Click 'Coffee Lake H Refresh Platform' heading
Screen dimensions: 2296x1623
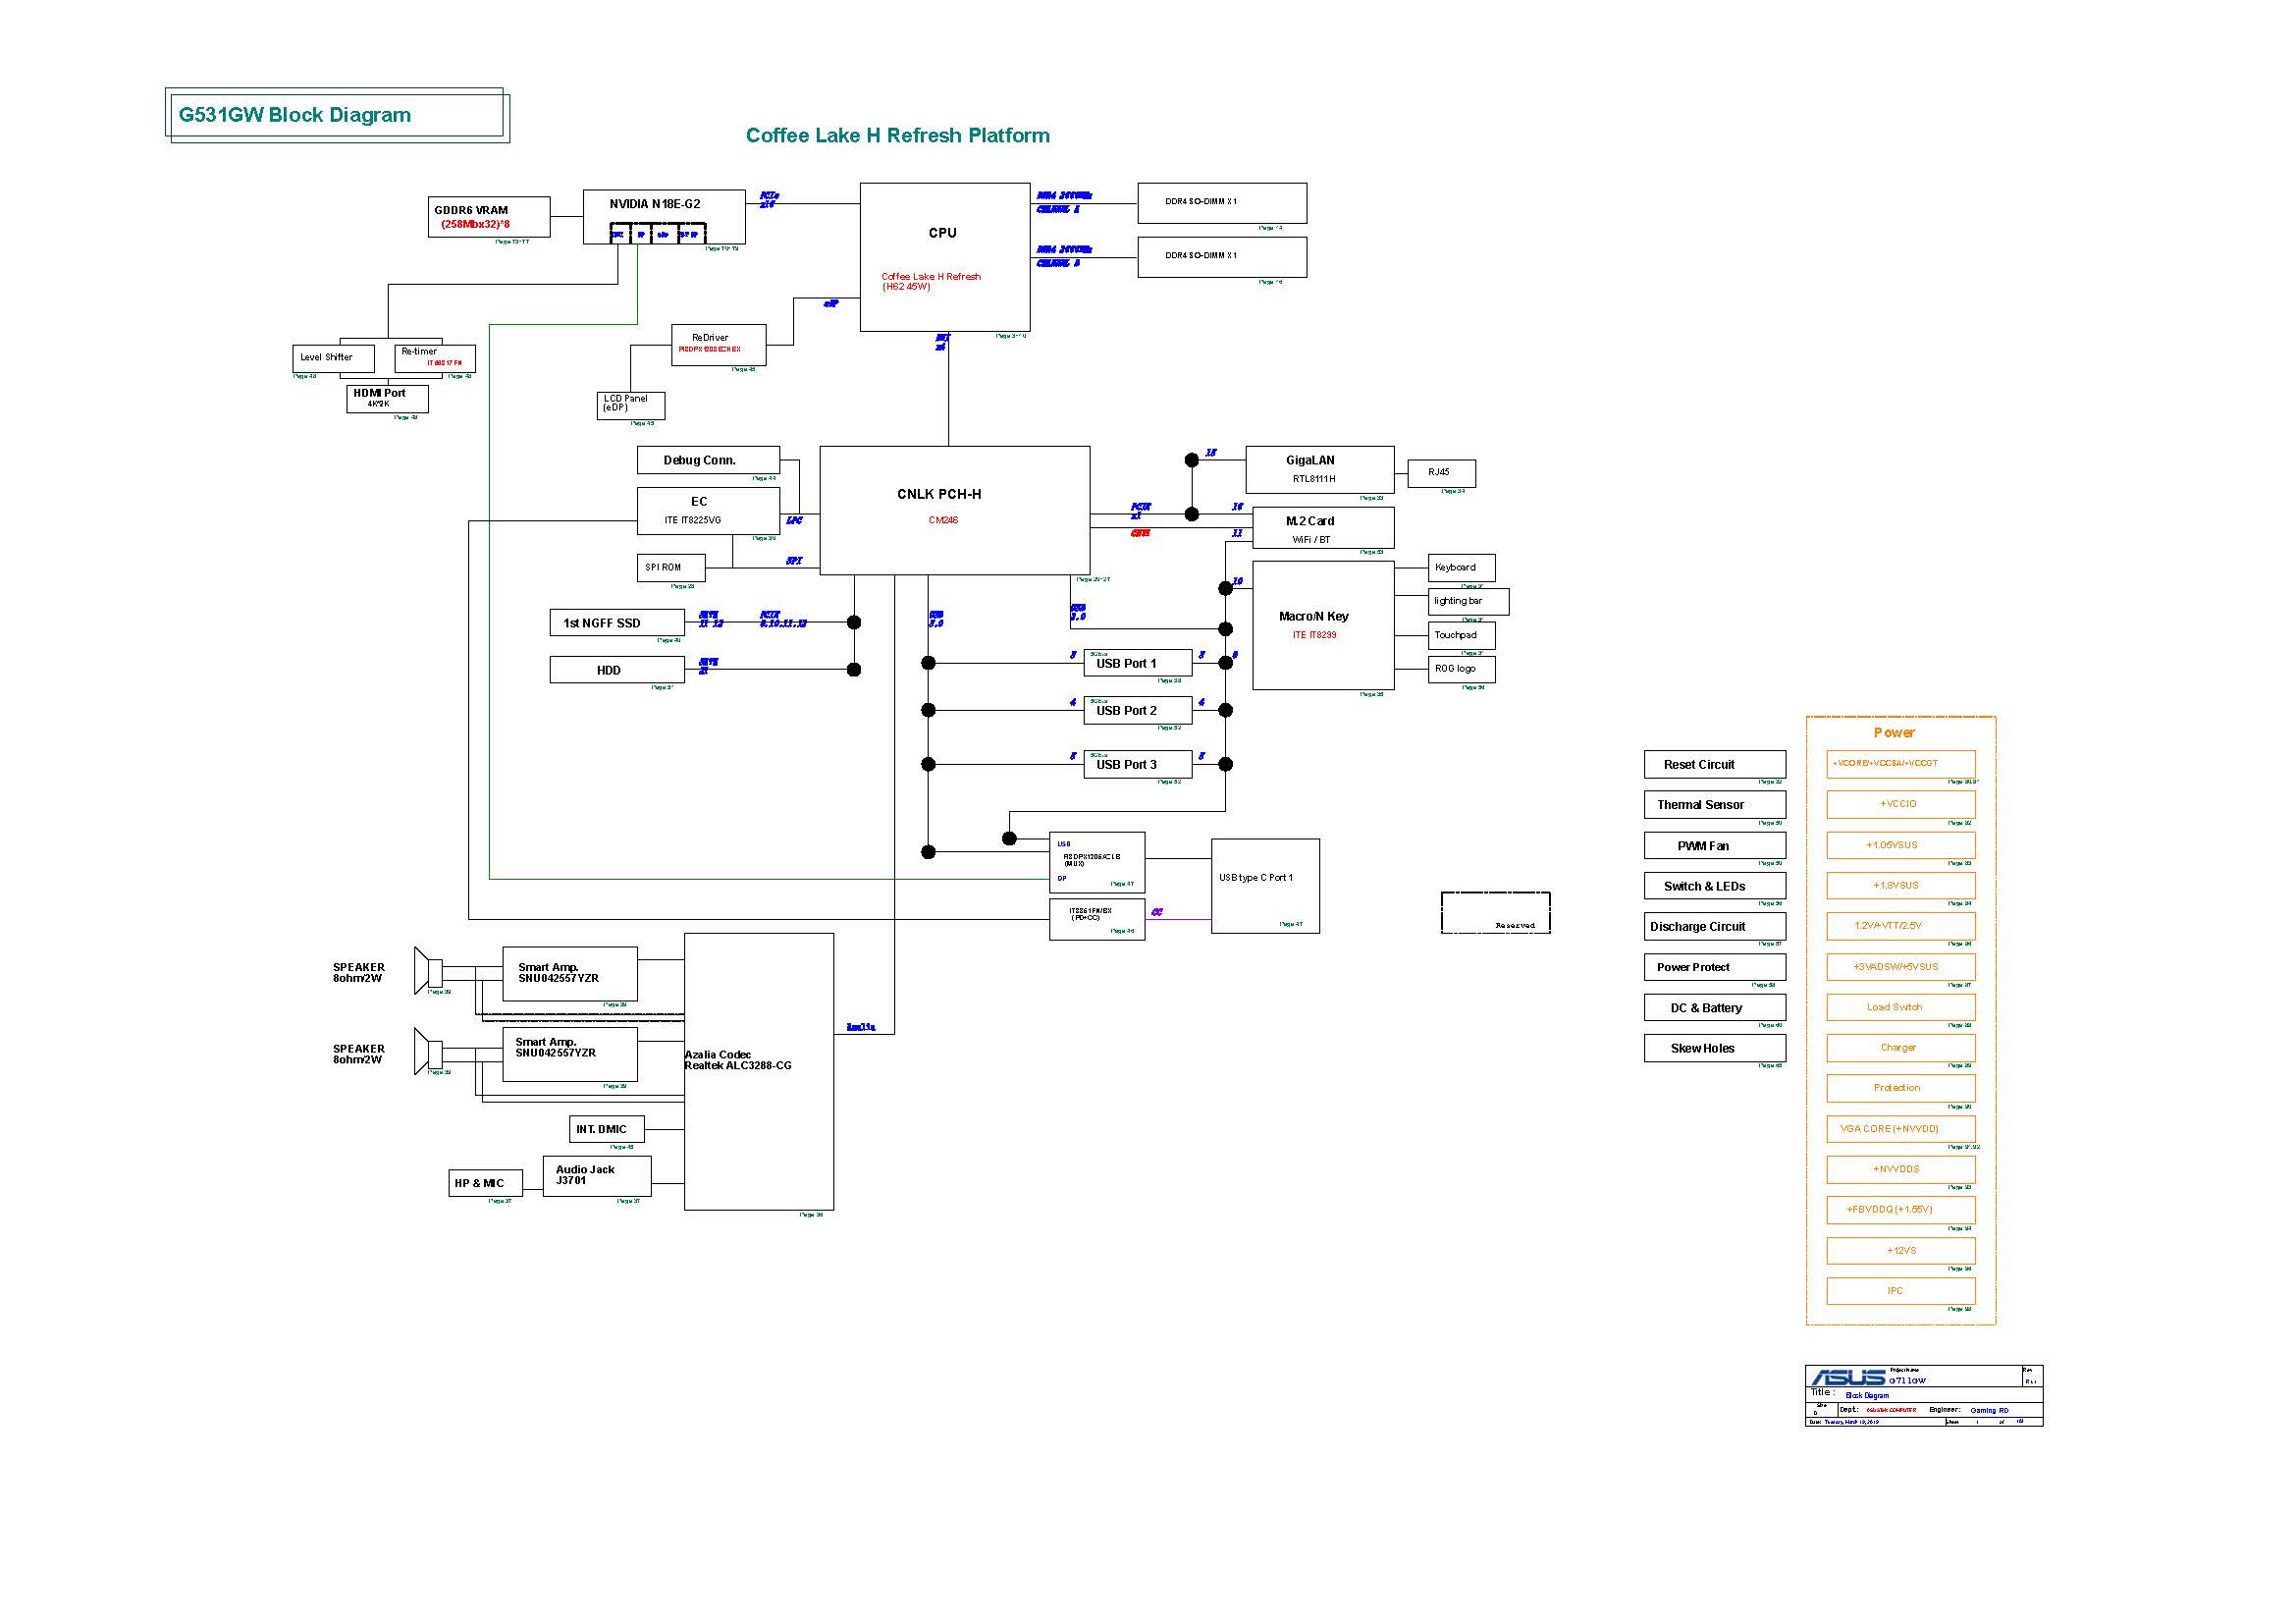(x=898, y=135)
